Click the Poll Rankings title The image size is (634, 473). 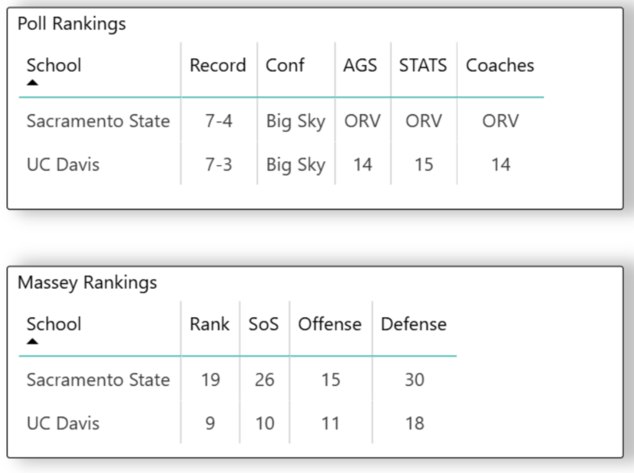[x=72, y=24]
